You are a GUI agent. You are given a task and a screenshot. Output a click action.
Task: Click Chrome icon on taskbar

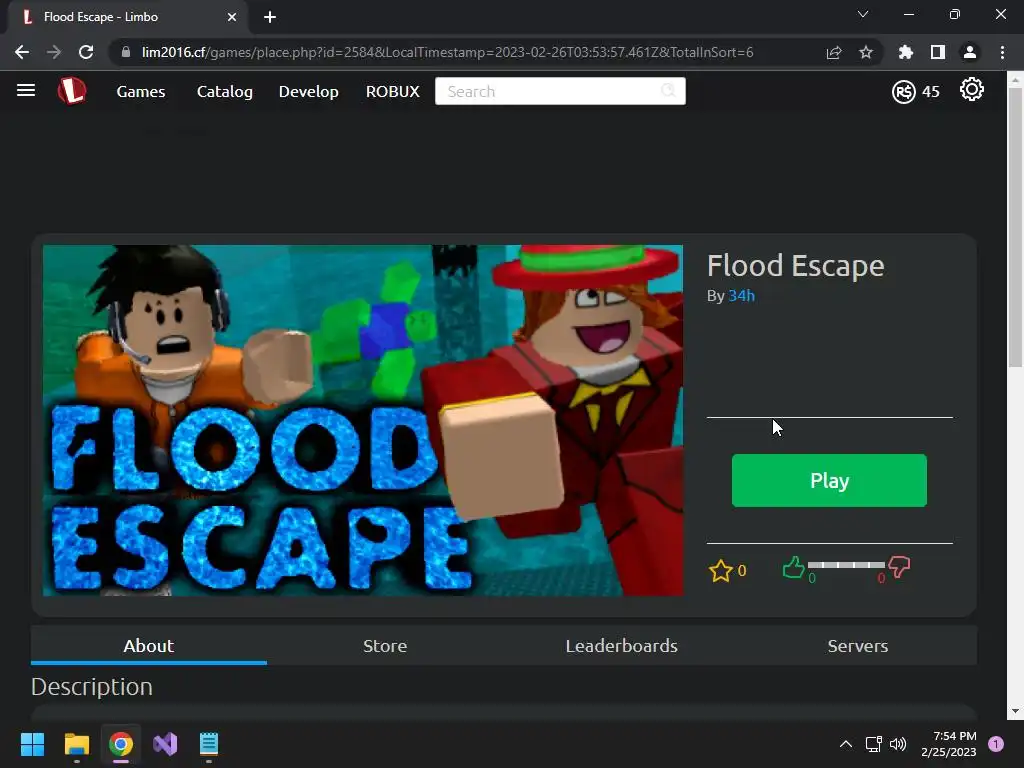pos(121,744)
